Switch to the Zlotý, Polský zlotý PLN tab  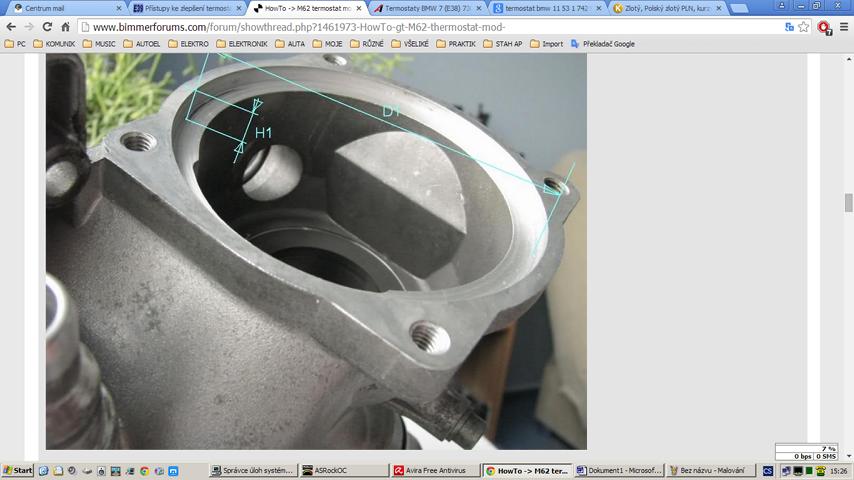(667, 8)
